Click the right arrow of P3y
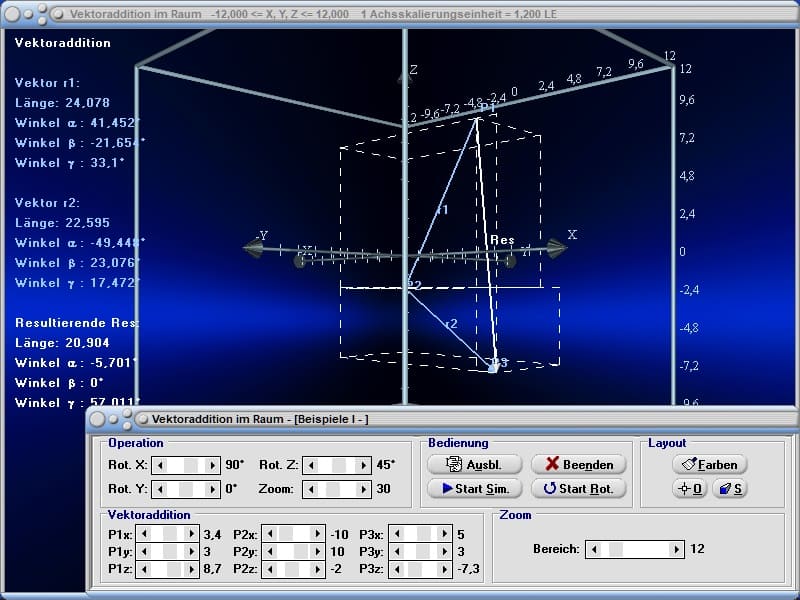Viewport: 800px width, 600px height. 444,552
